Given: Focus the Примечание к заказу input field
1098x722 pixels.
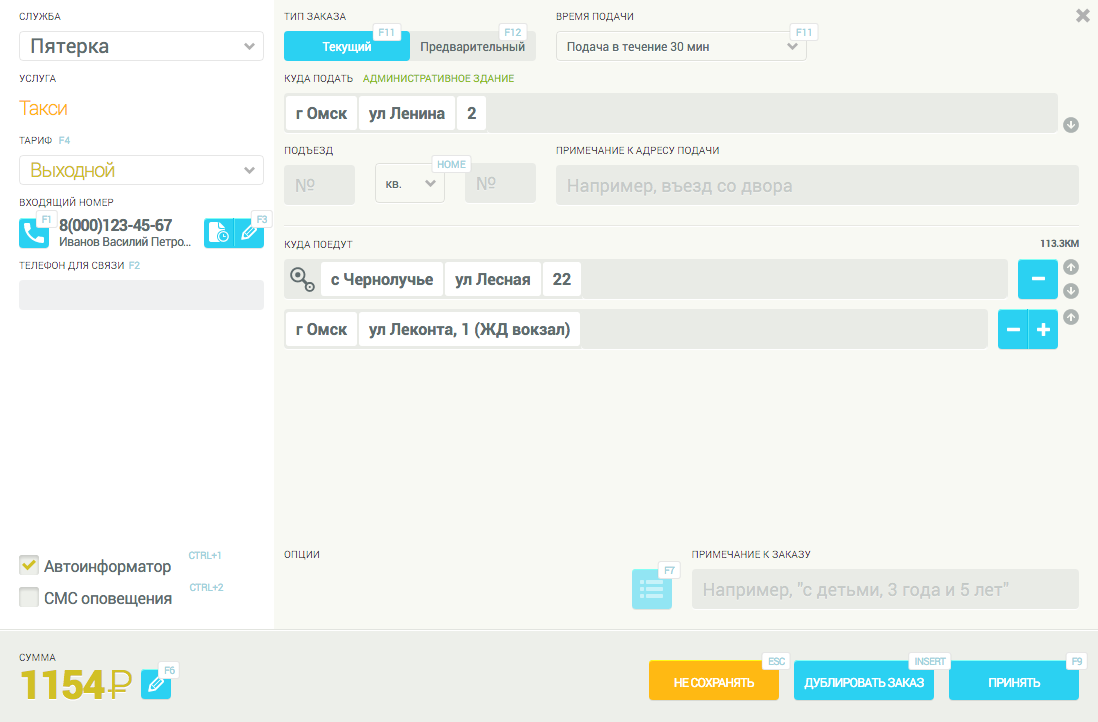Looking at the screenshot, I should (x=885, y=589).
